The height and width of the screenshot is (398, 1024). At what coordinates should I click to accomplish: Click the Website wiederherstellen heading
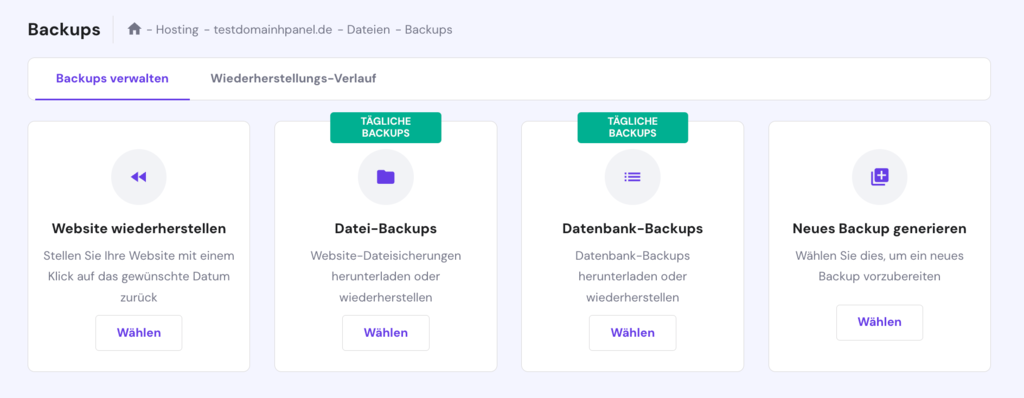(x=139, y=229)
